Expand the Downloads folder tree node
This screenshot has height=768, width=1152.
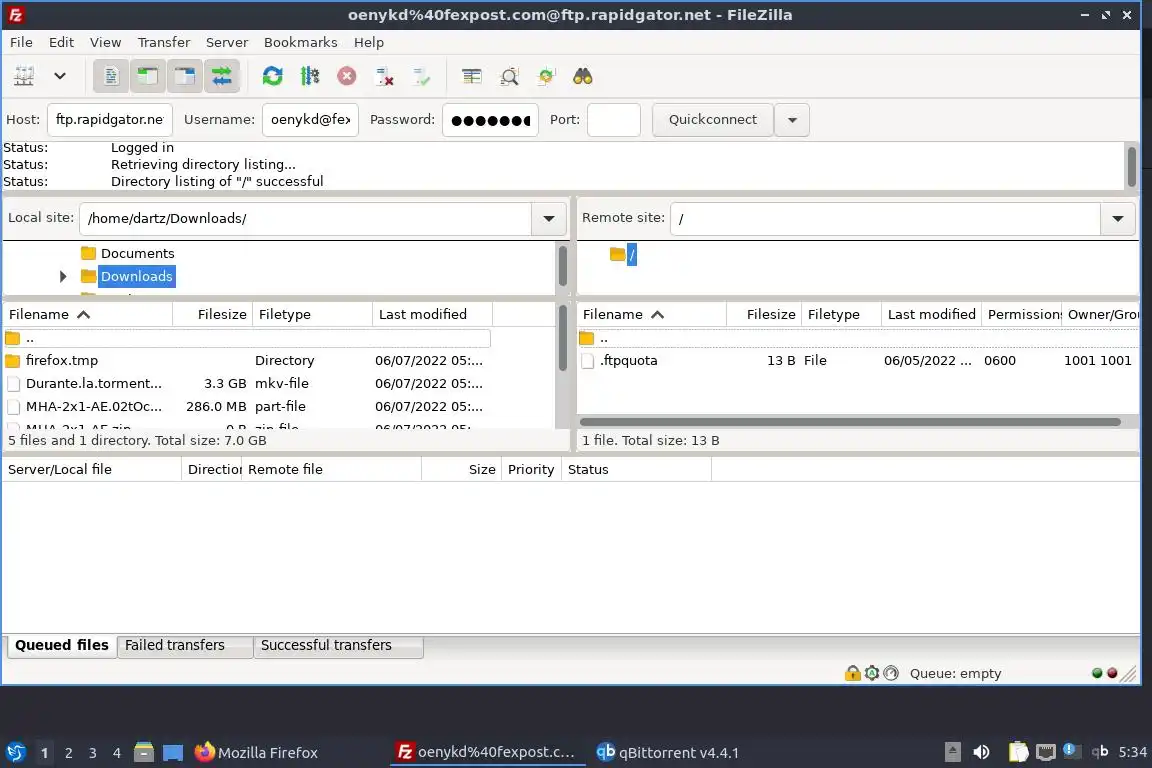pyautogui.click(x=63, y=276)
